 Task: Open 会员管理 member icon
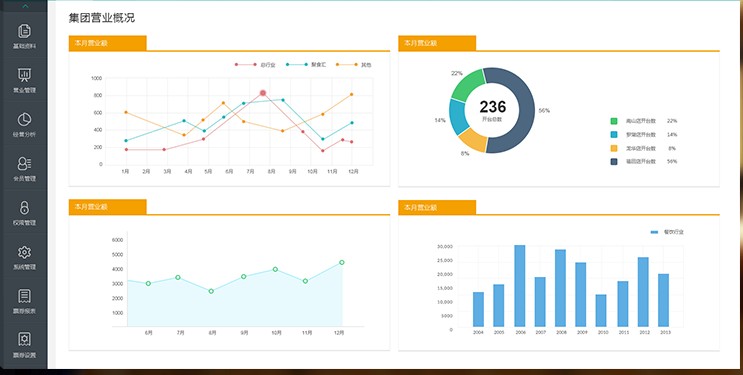coord(24,164)
